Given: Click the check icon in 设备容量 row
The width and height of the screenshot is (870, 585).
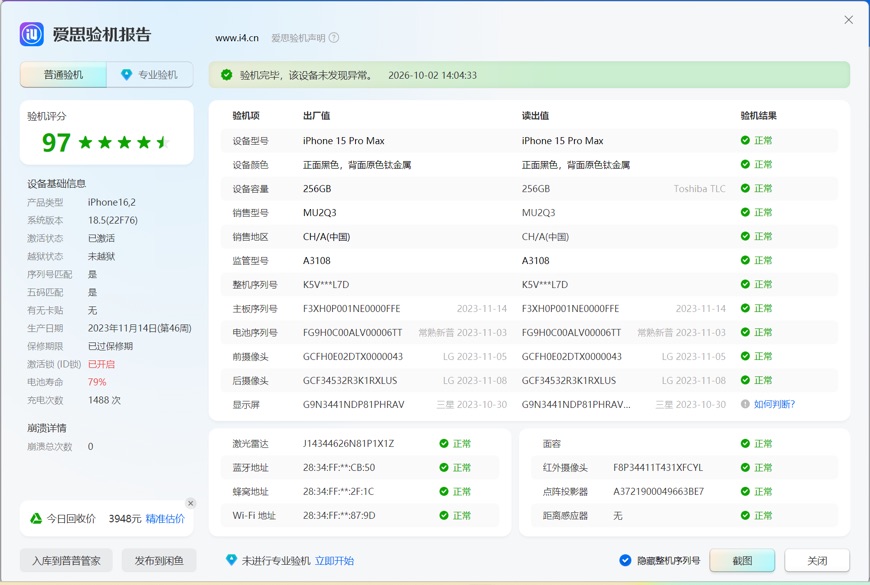Looking at the screenshot, I should (x=745, y=188).
